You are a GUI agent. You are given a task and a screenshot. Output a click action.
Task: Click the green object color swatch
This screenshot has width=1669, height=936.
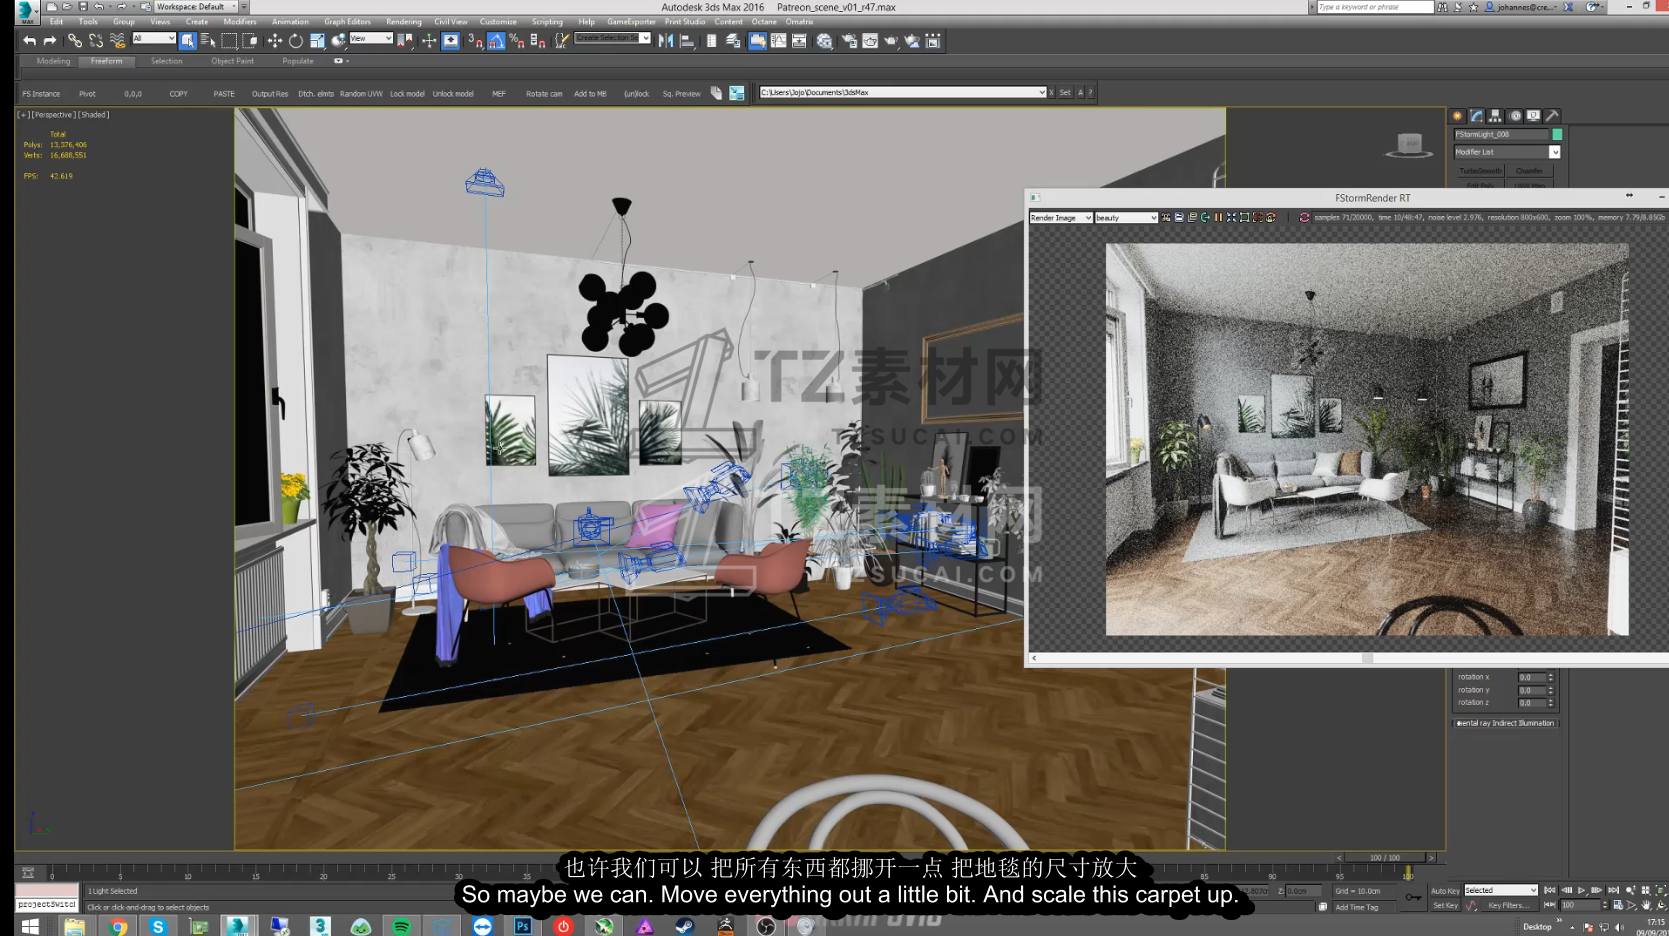coord(1557,134)
